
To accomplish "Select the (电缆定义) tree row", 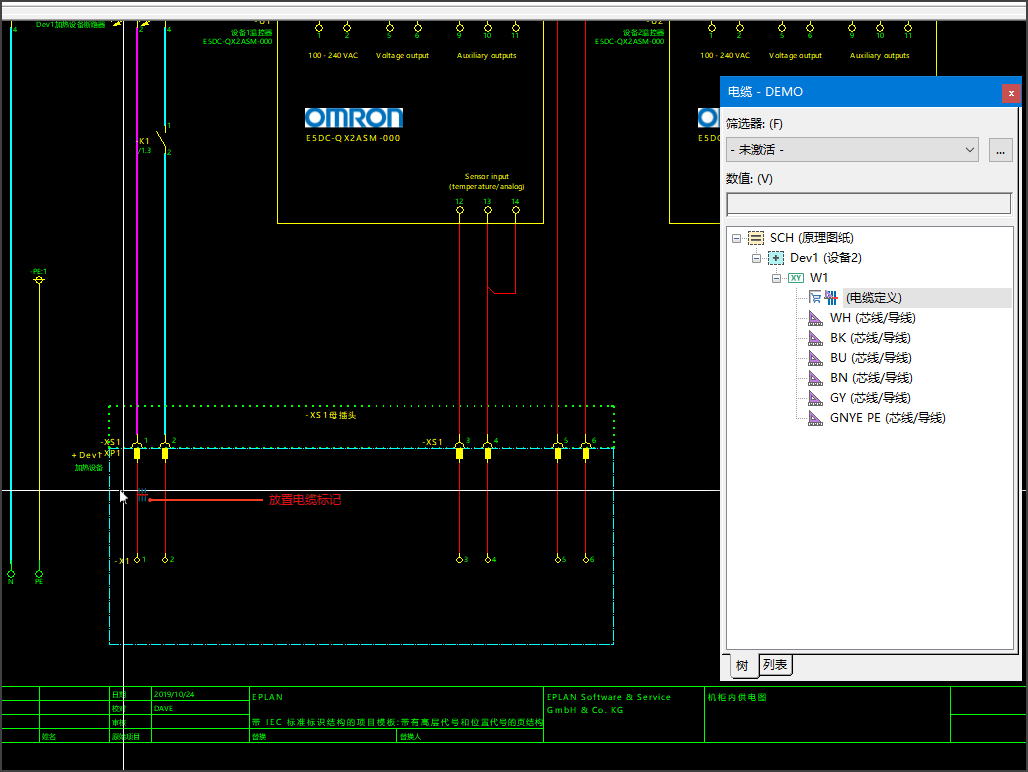I will 873,298.
